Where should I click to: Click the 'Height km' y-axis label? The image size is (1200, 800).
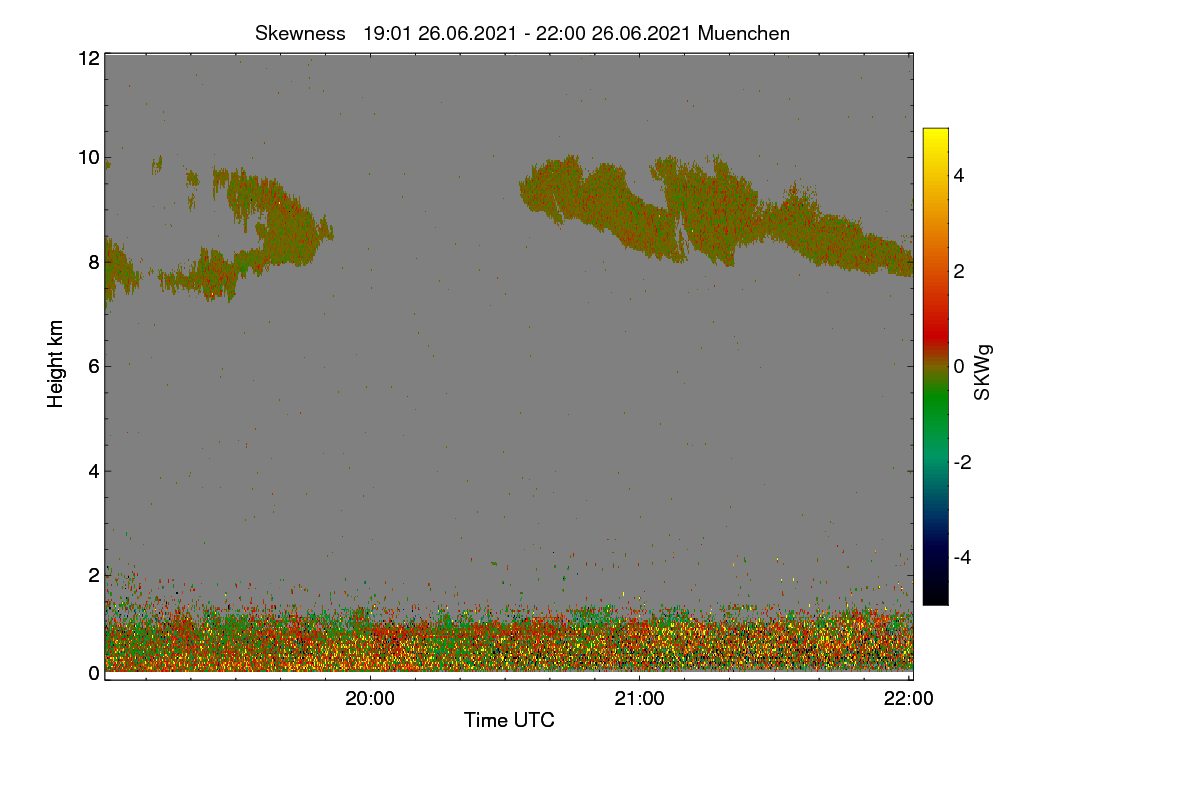[x=56, y=364]
